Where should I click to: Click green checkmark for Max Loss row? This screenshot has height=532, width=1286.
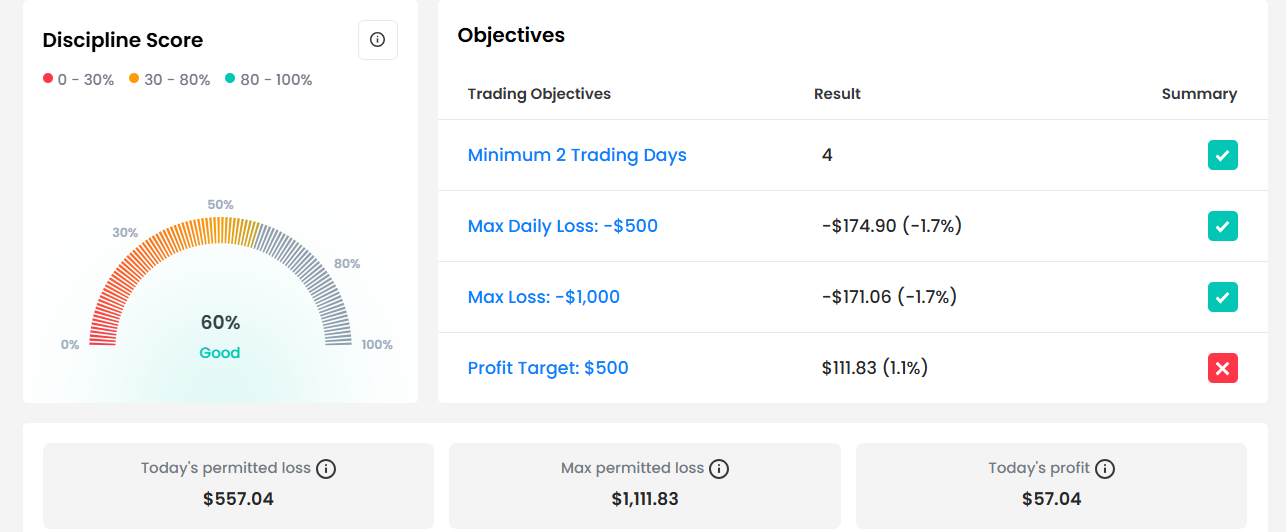[x=1222, y=297]
